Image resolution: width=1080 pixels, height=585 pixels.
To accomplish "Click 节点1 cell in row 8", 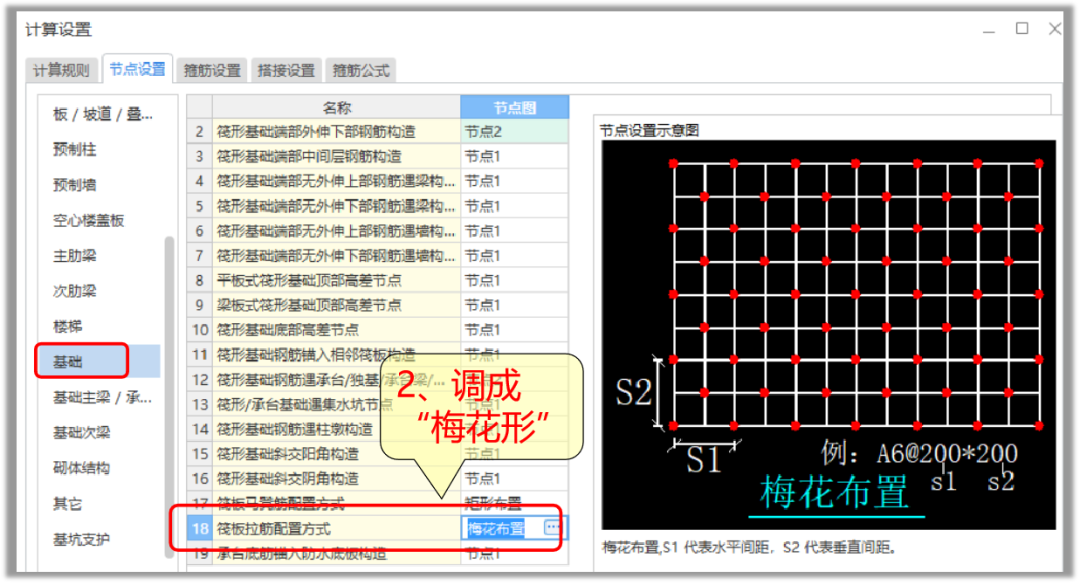I will pyautogui.click(x=515, y=280).
